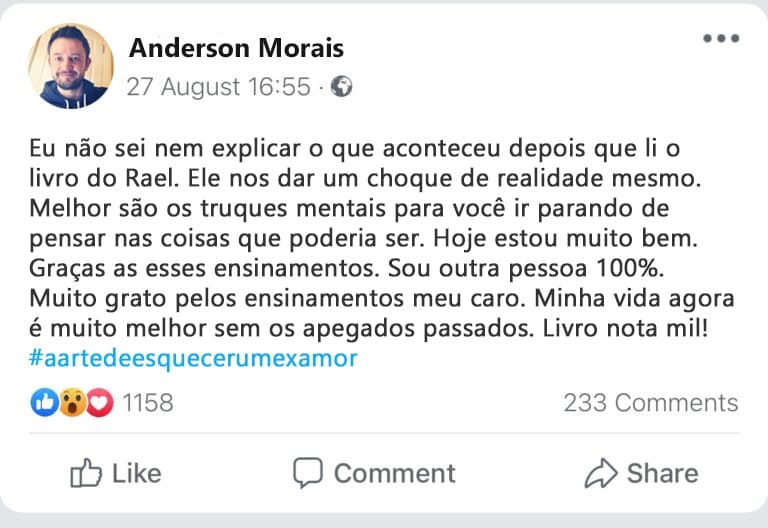
Task: Open the #aartedeesquecerumexamor hashtag link
Action: [x=194, y=359]
